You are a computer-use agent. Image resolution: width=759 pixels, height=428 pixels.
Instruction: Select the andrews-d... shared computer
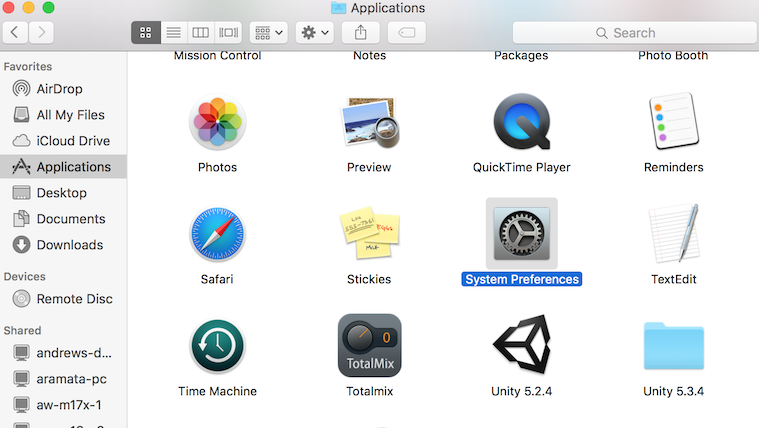[x=63, y=352]
